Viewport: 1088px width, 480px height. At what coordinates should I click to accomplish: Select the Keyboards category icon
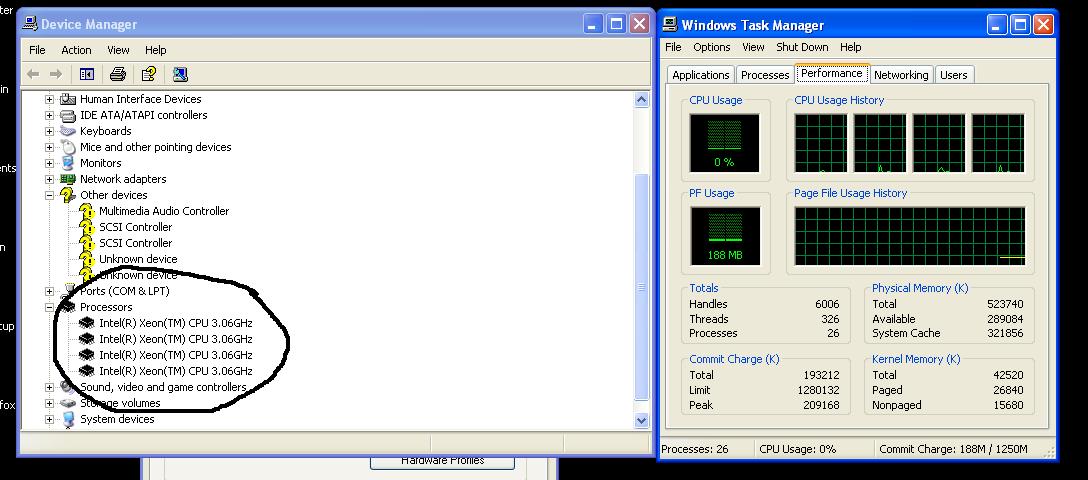(68, 130)
